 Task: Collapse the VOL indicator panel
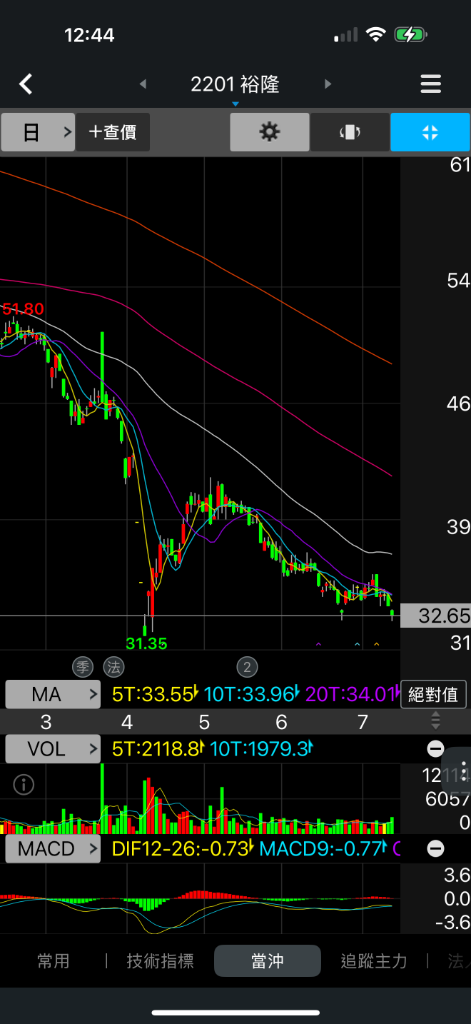[x=436, y=748]
